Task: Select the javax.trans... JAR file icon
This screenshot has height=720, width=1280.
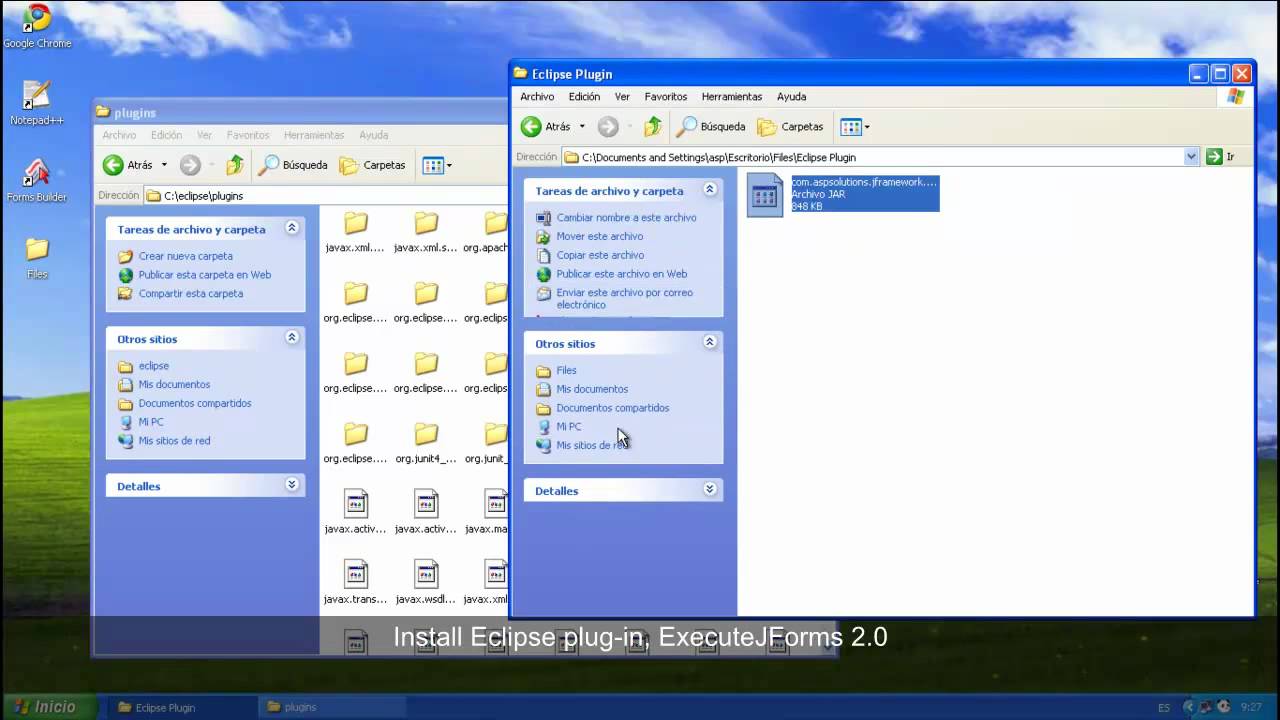Action: 356,574
